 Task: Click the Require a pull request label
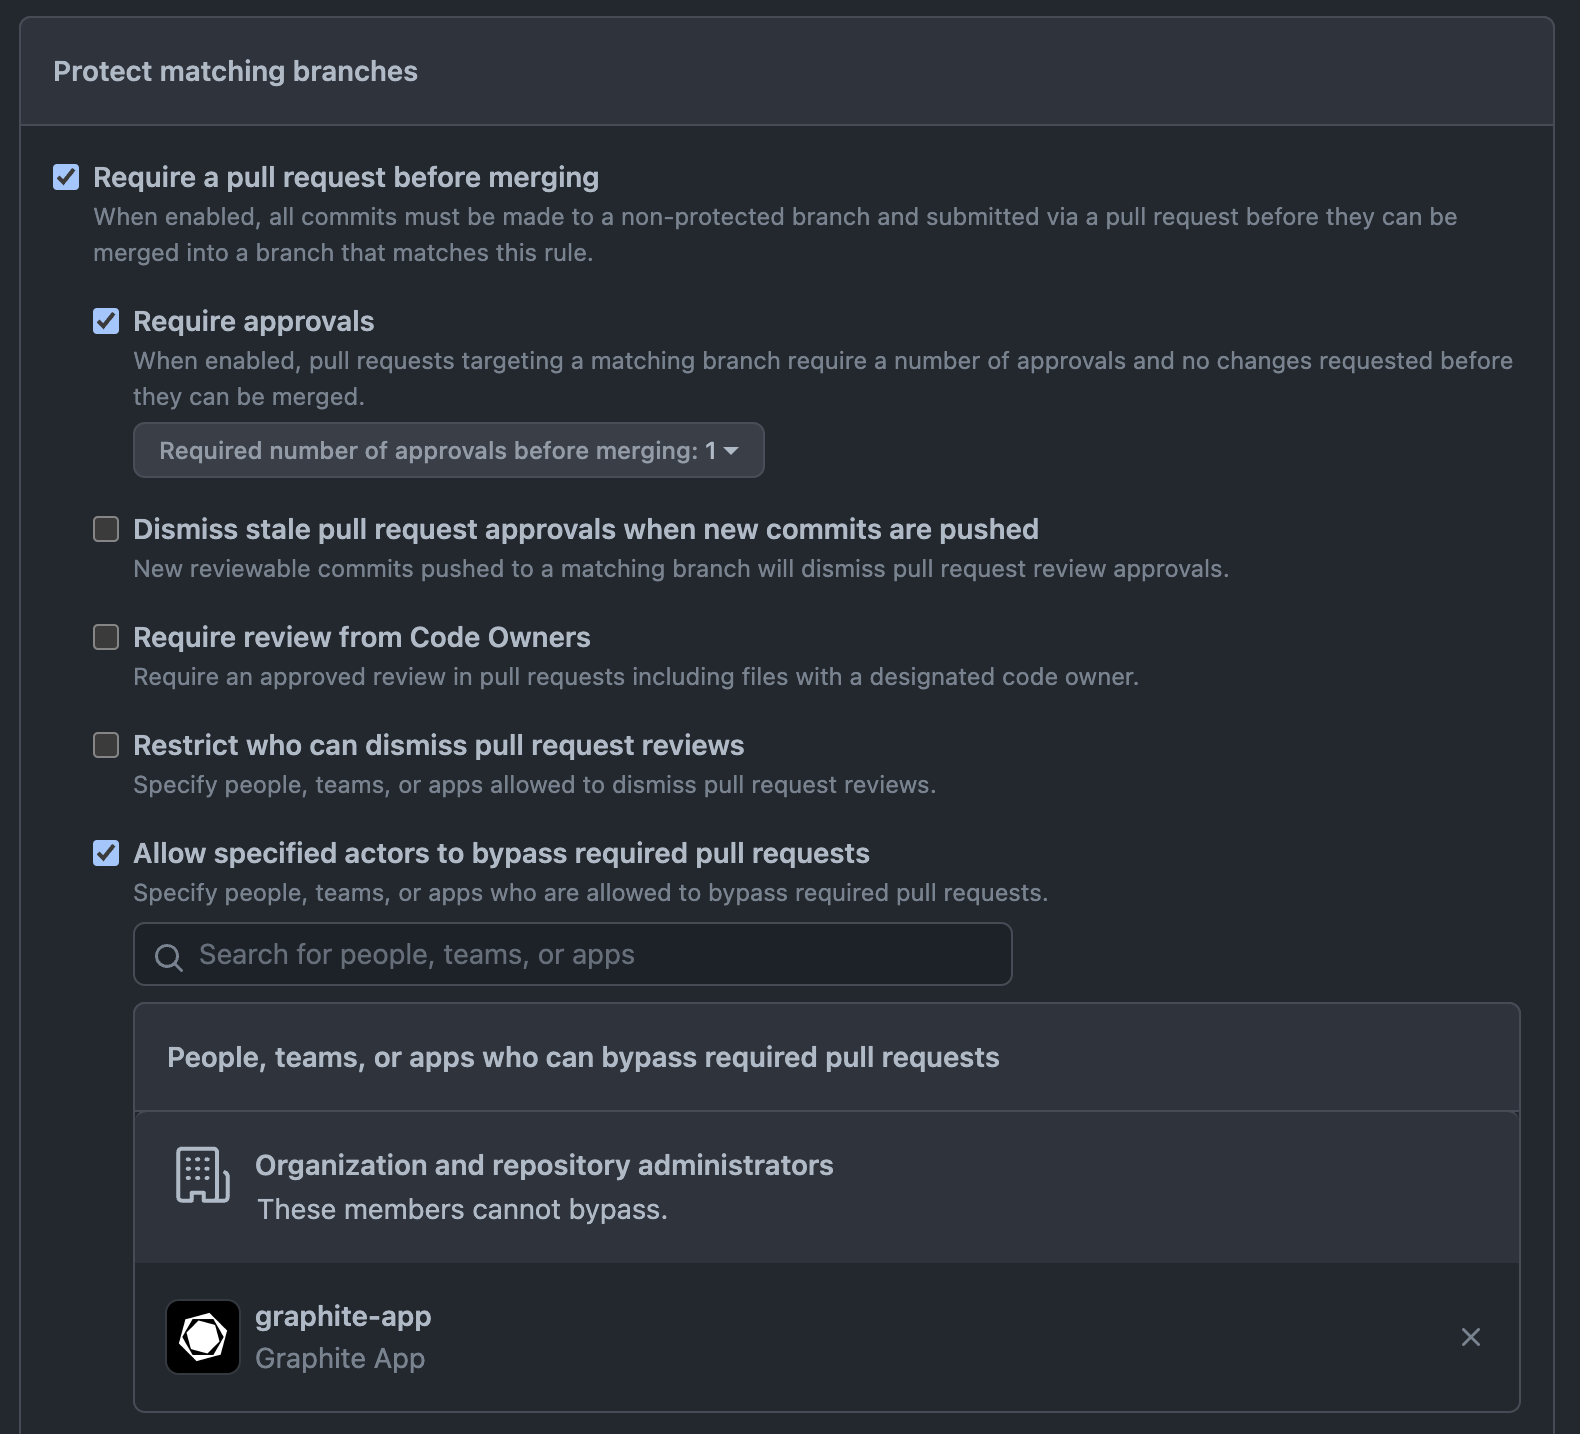(346, 177)
